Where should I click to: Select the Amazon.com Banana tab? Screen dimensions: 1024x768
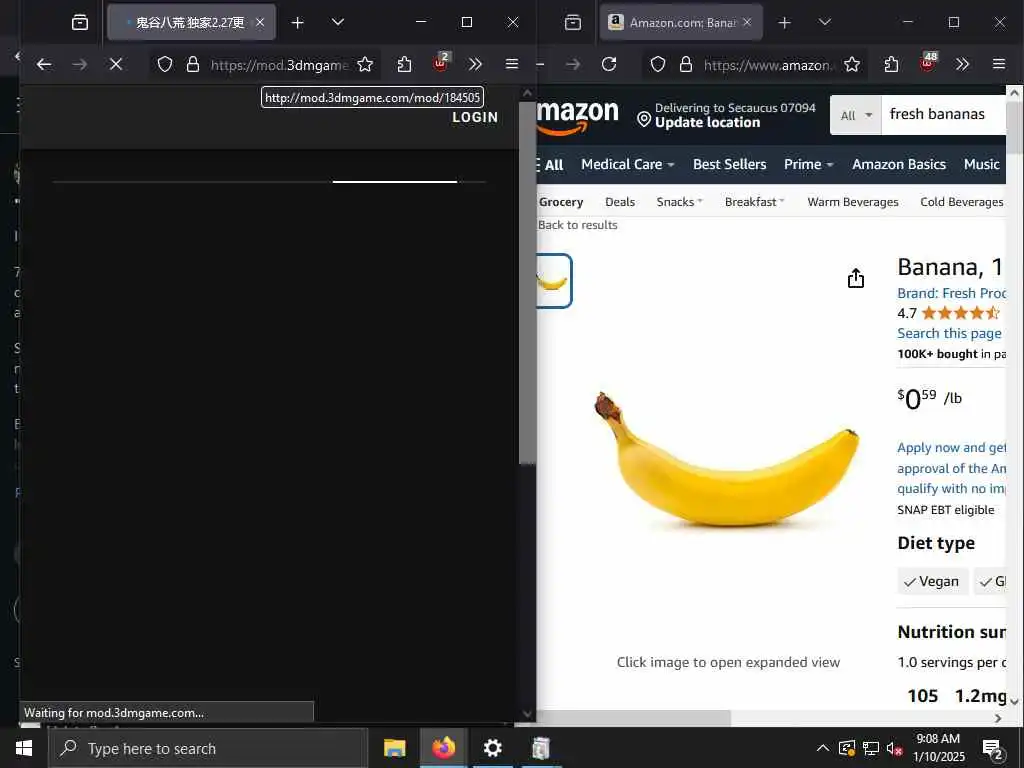point(681,22)
